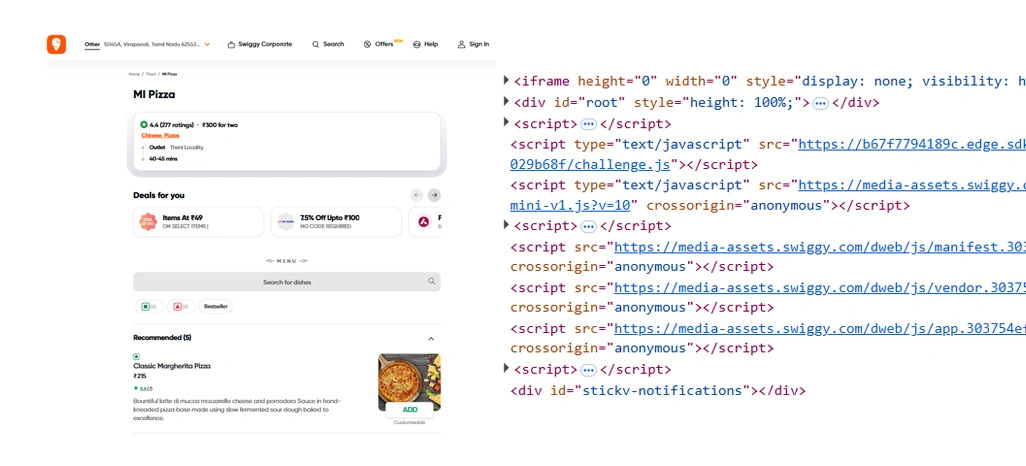Click the Help icon in the header
The height and width of the screenshot is (466, 1026).
coord(417,44)
